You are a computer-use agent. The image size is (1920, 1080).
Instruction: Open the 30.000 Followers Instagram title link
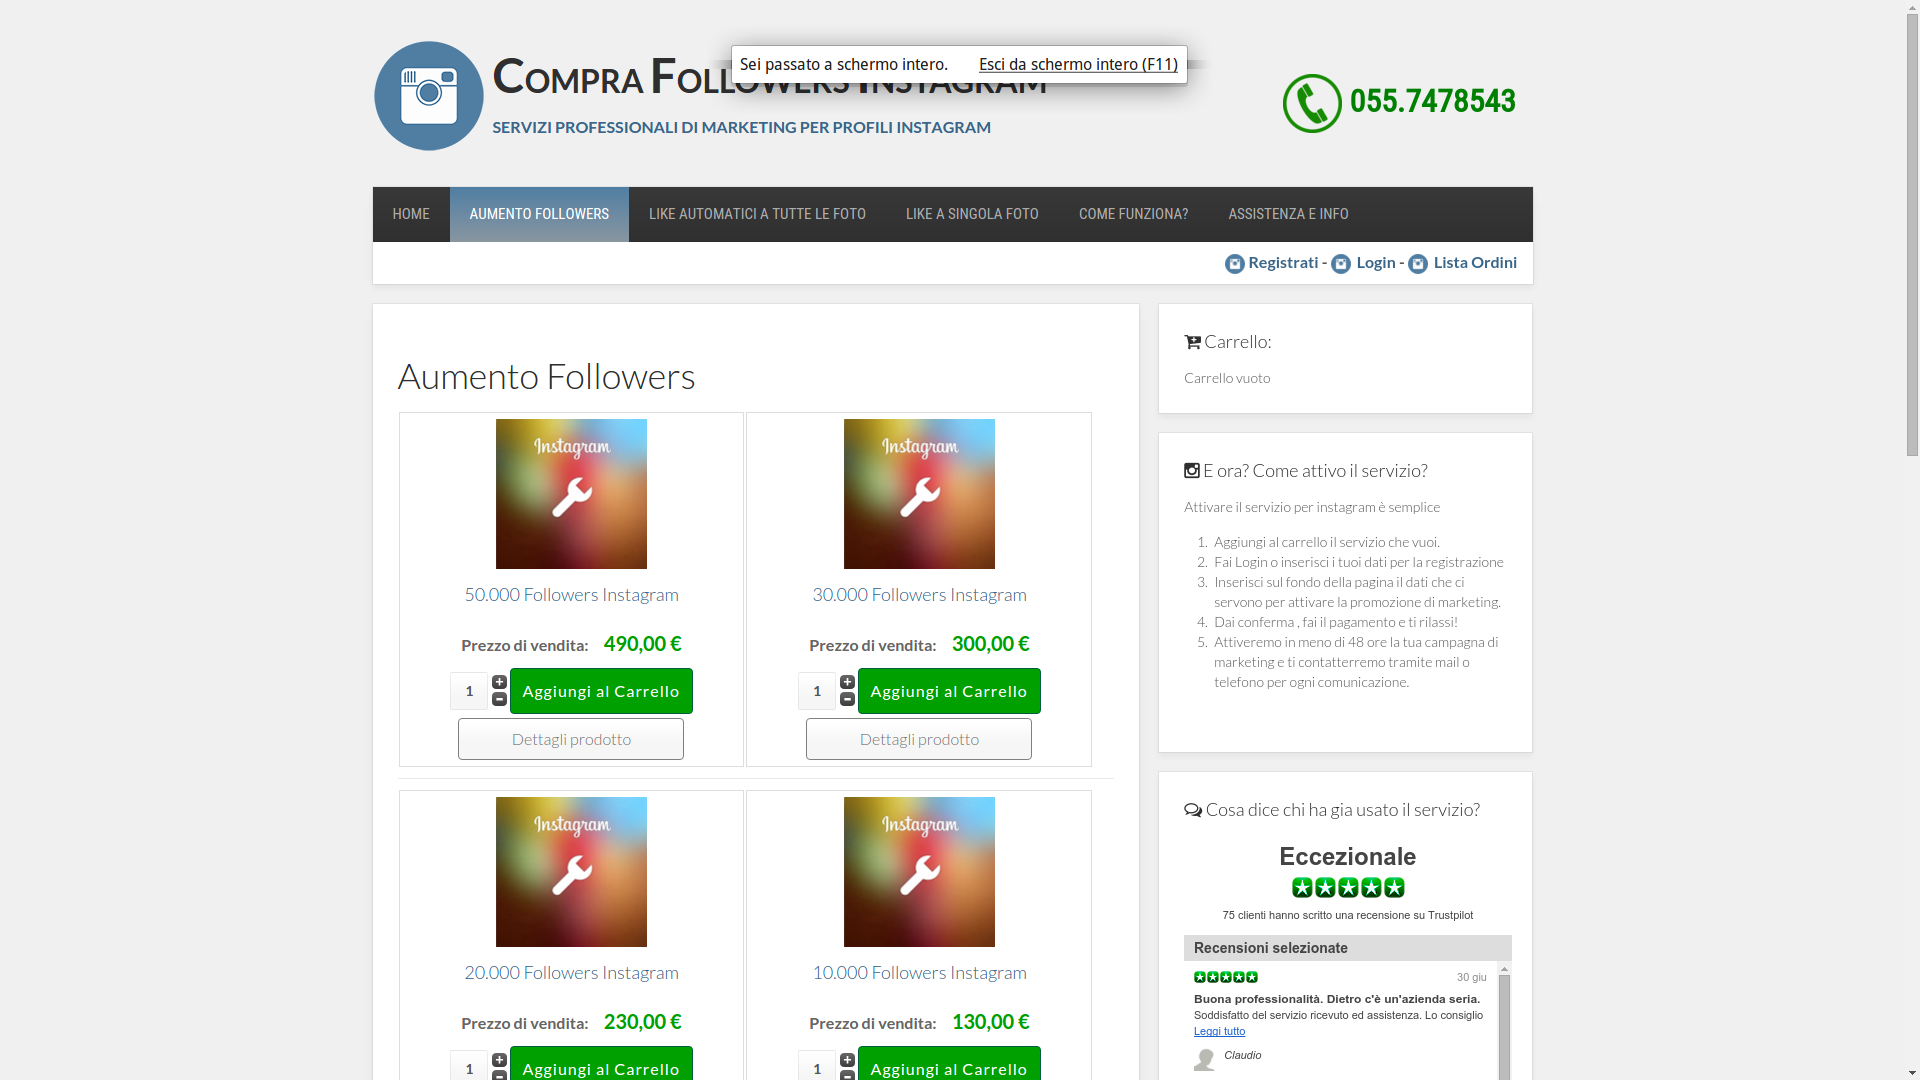[919, 594]
